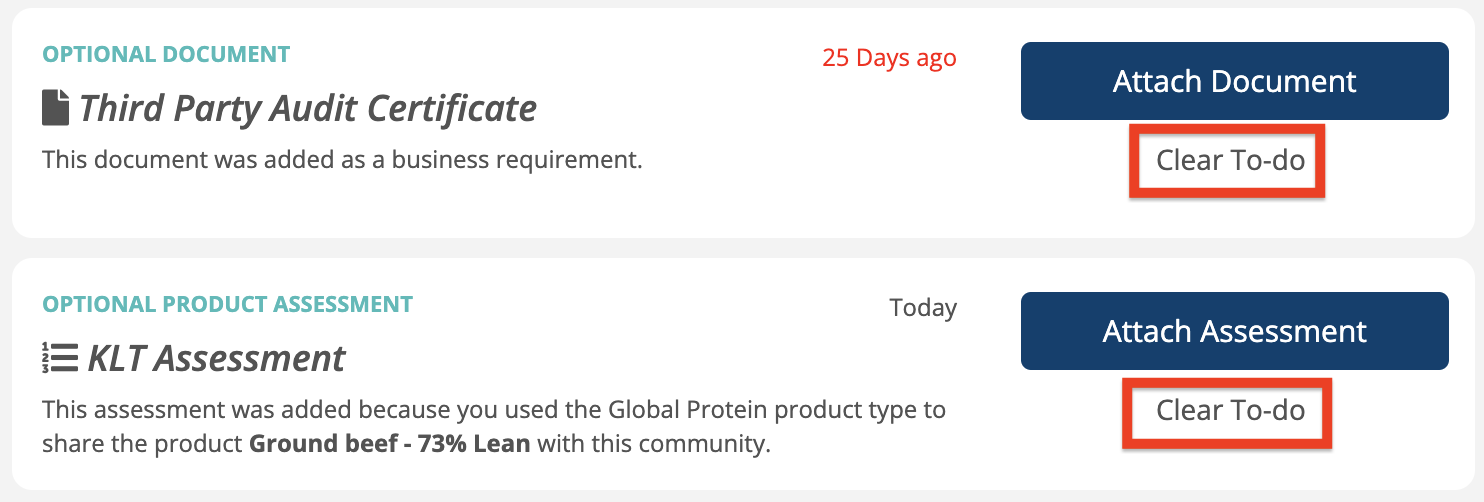Click the 'with this community' text
Viewport: 1484px width, 502px height.
(x=652, y=443)
